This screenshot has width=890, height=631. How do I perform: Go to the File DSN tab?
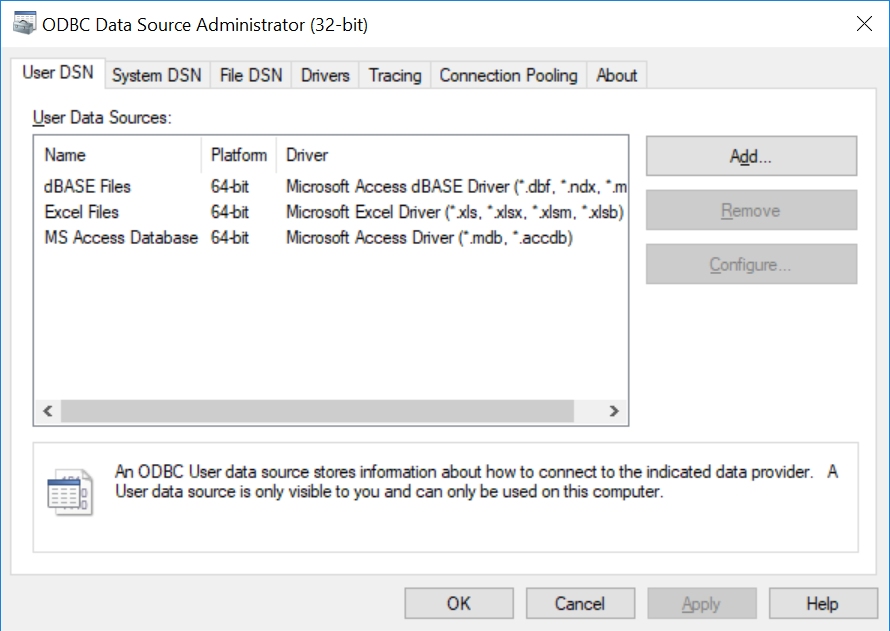[251, 75]
